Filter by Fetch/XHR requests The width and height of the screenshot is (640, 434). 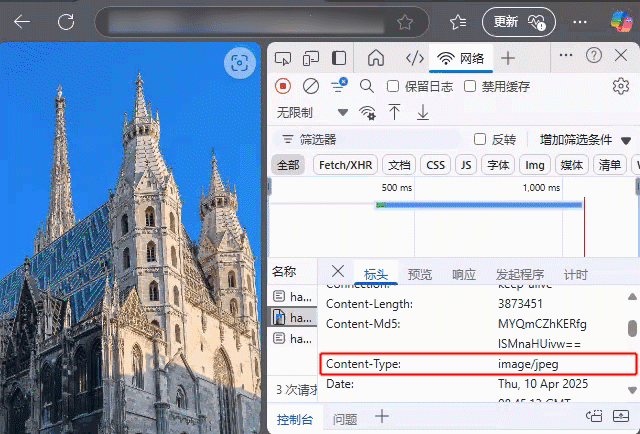tap(345, 165)
